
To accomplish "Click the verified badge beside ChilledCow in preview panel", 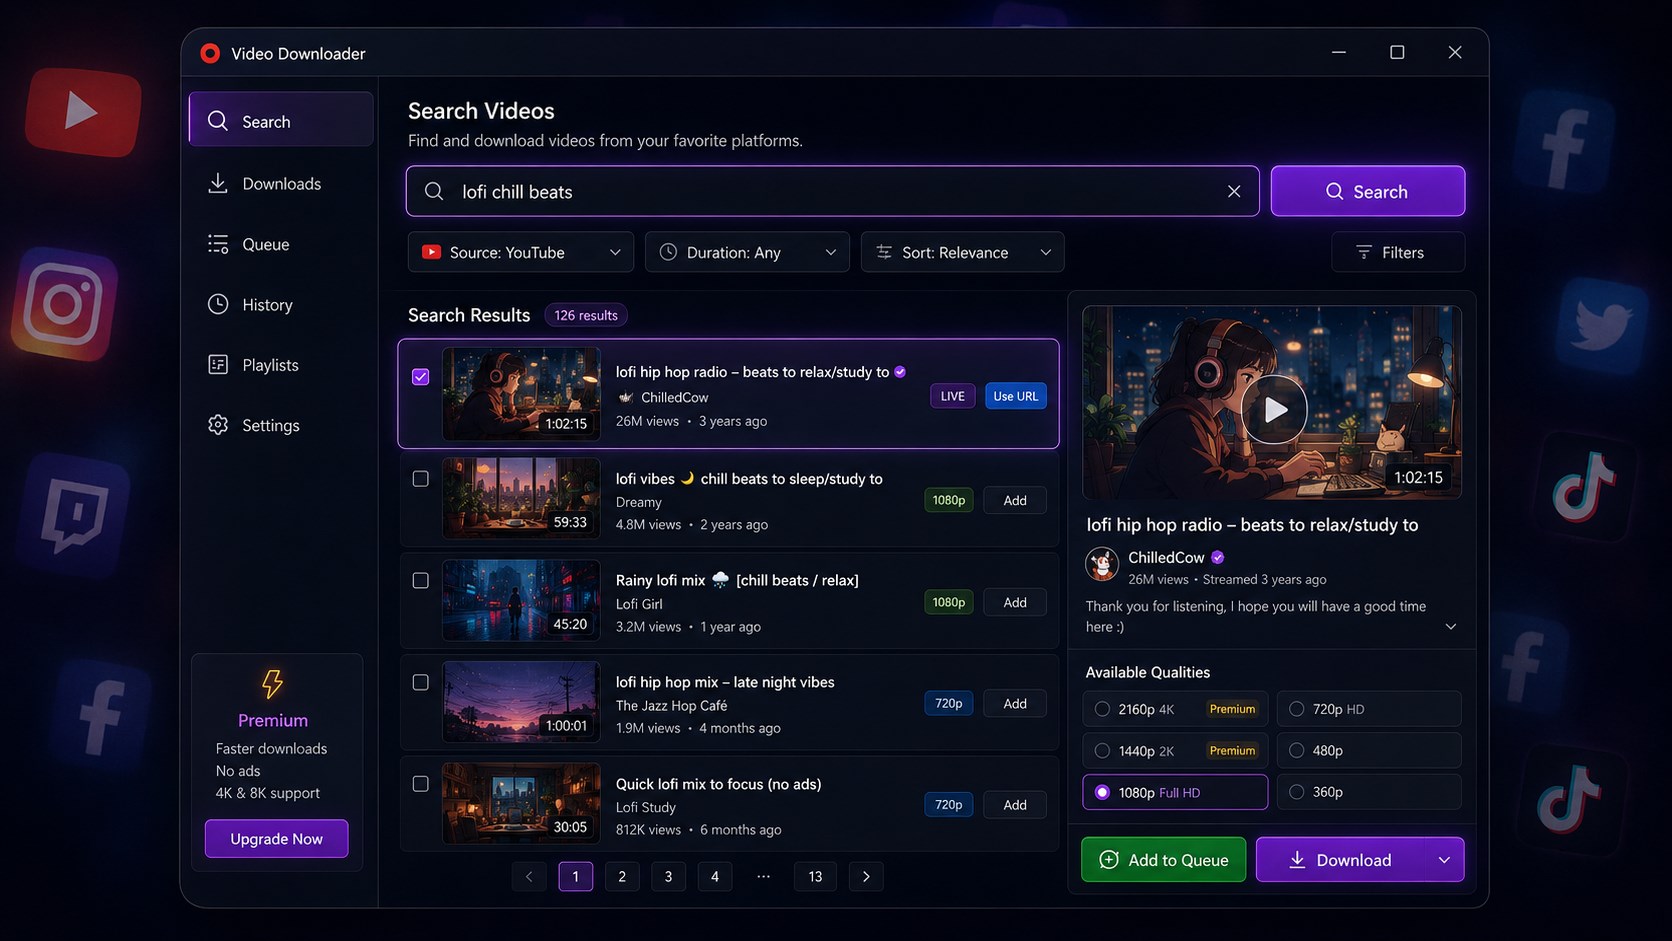I will pos(1218,557).
